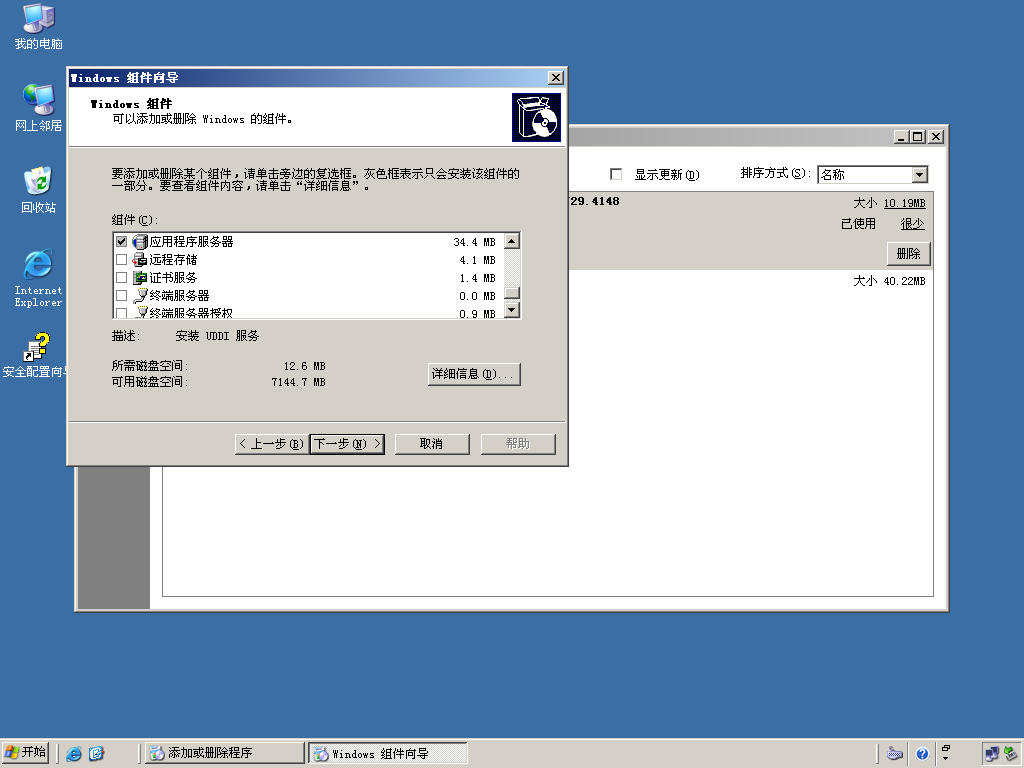Select the 应用程序服务器 list row text
Screen dimensions: 1024x768
(191, 242)
